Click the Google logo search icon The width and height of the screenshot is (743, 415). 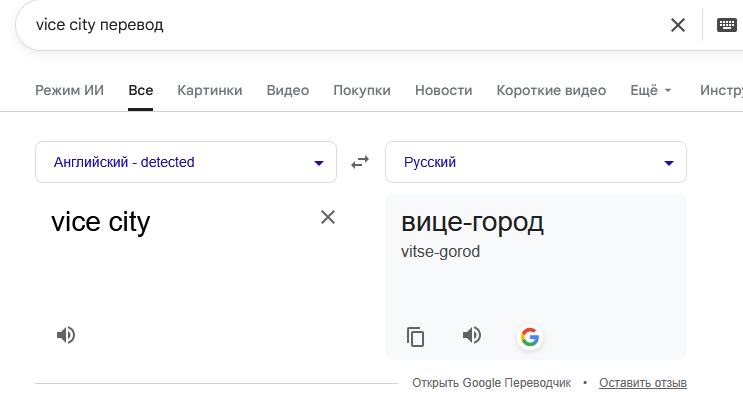point(530,337)
